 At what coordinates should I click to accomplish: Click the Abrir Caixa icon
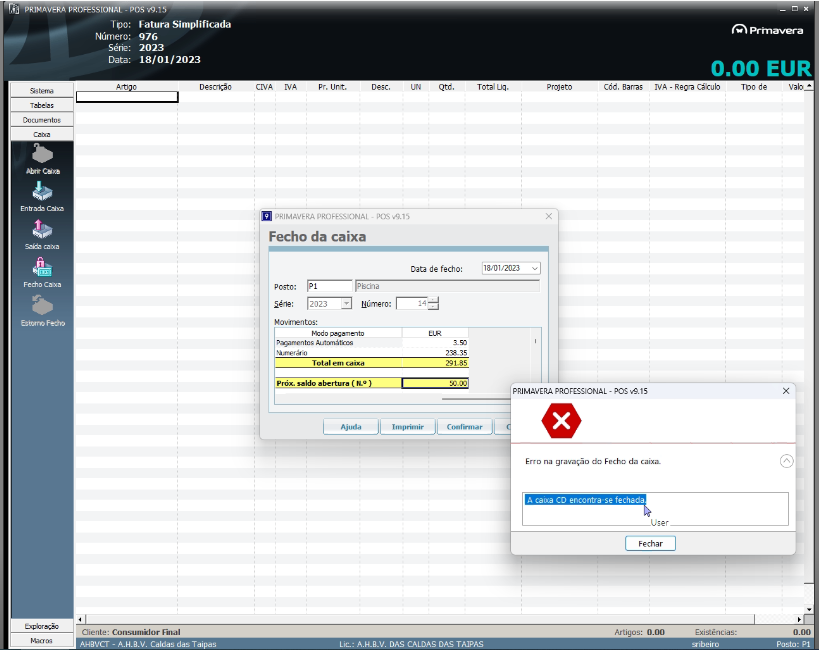42,154
